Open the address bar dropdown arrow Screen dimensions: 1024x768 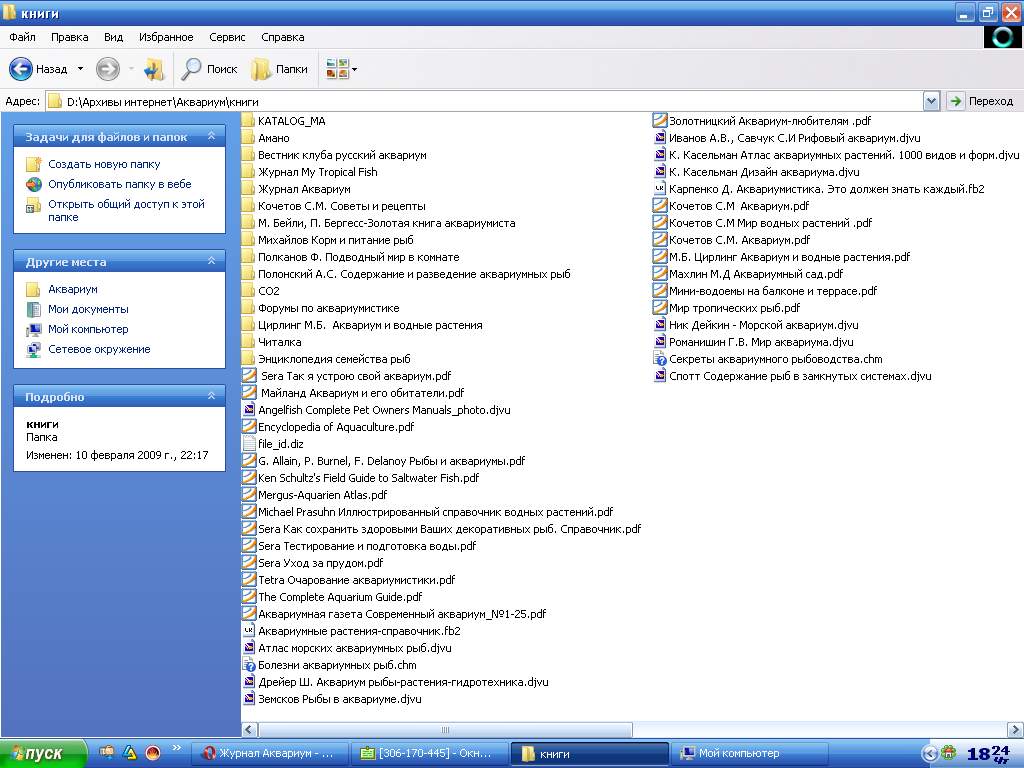(x=931, y=101)
